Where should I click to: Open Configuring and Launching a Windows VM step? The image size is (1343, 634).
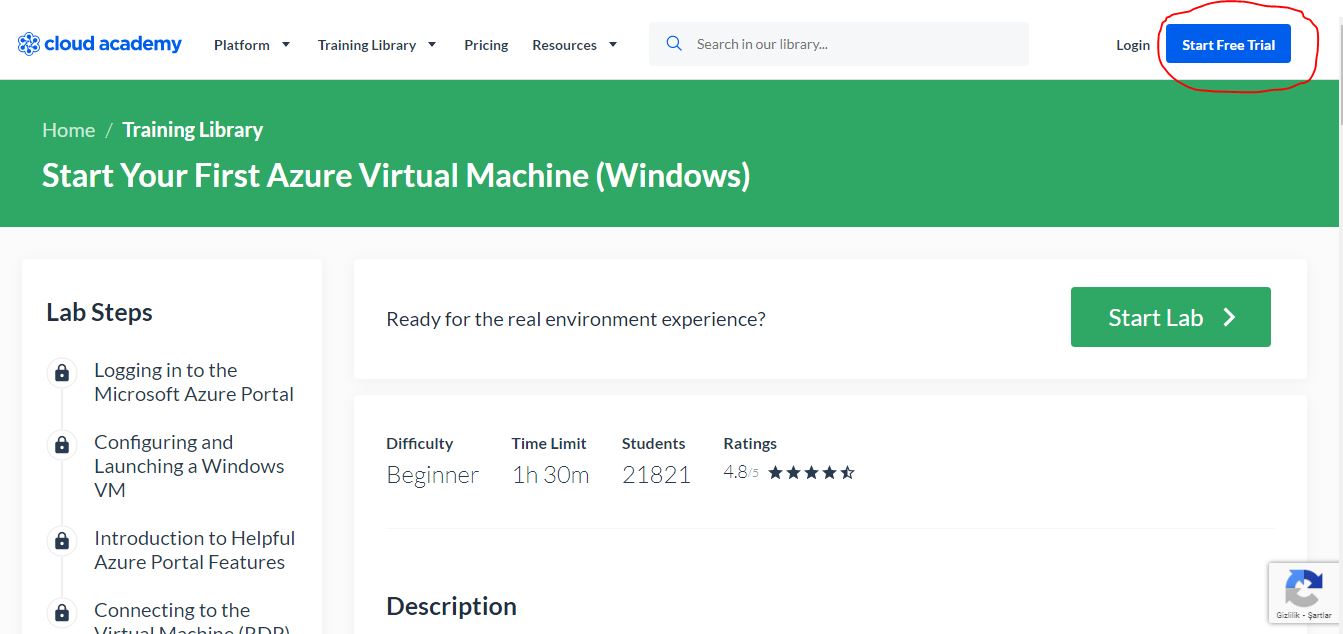[189, 466]
